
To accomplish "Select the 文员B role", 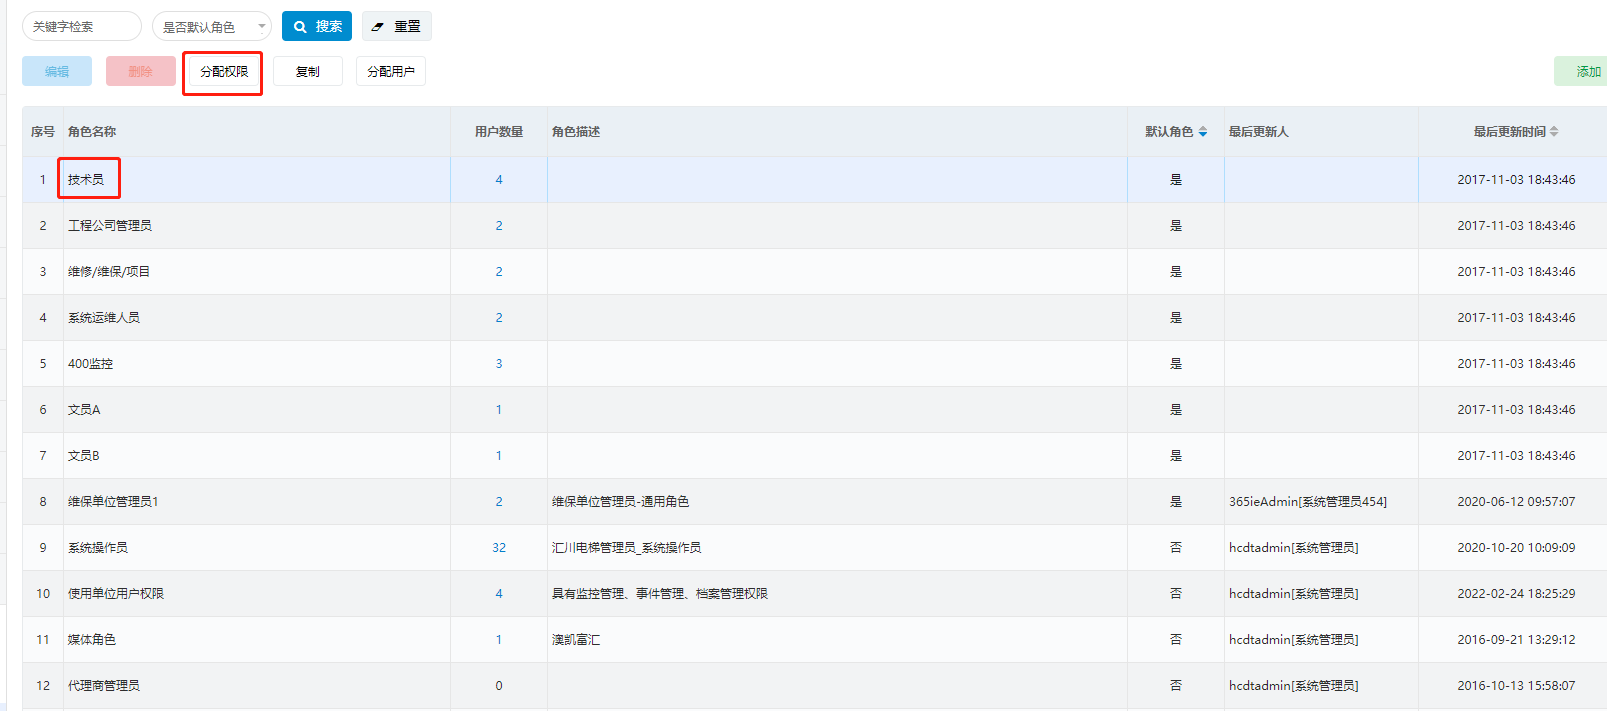I will tap(84, 456).
